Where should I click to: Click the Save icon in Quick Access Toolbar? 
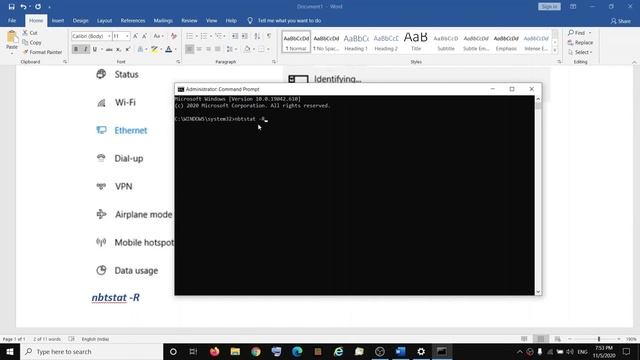click(11, 7)
